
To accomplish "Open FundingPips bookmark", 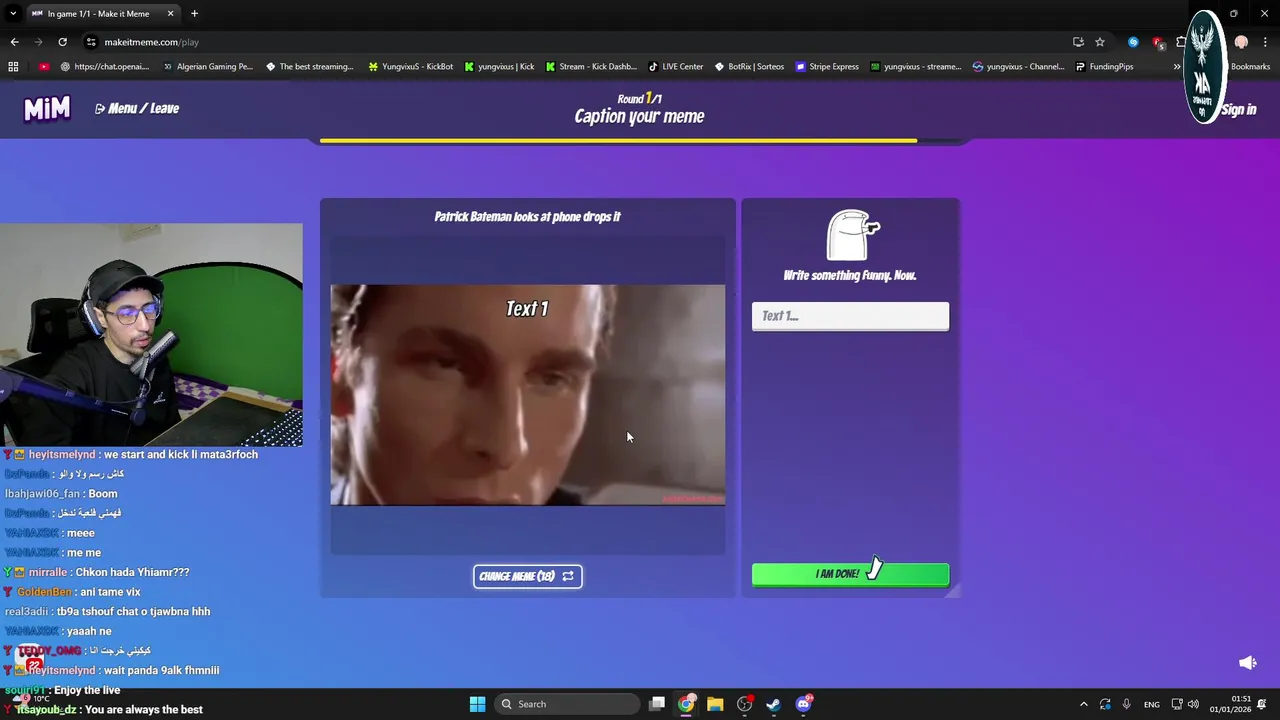I will tap(1104, 67).
